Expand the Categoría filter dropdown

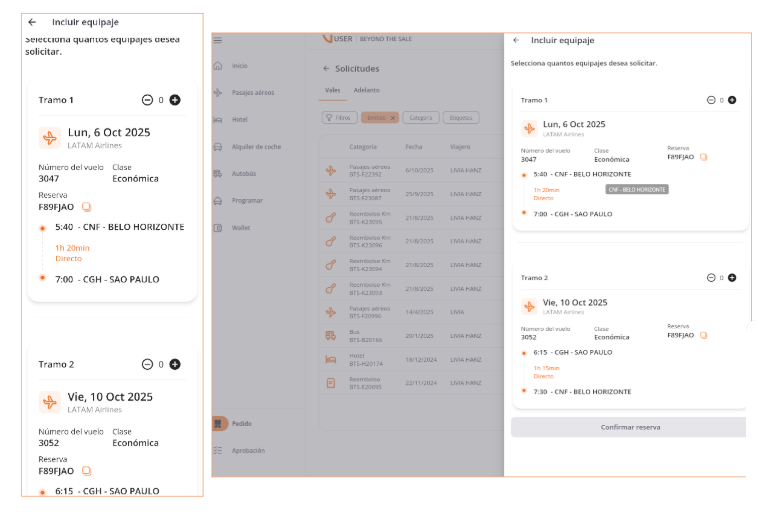421,118
